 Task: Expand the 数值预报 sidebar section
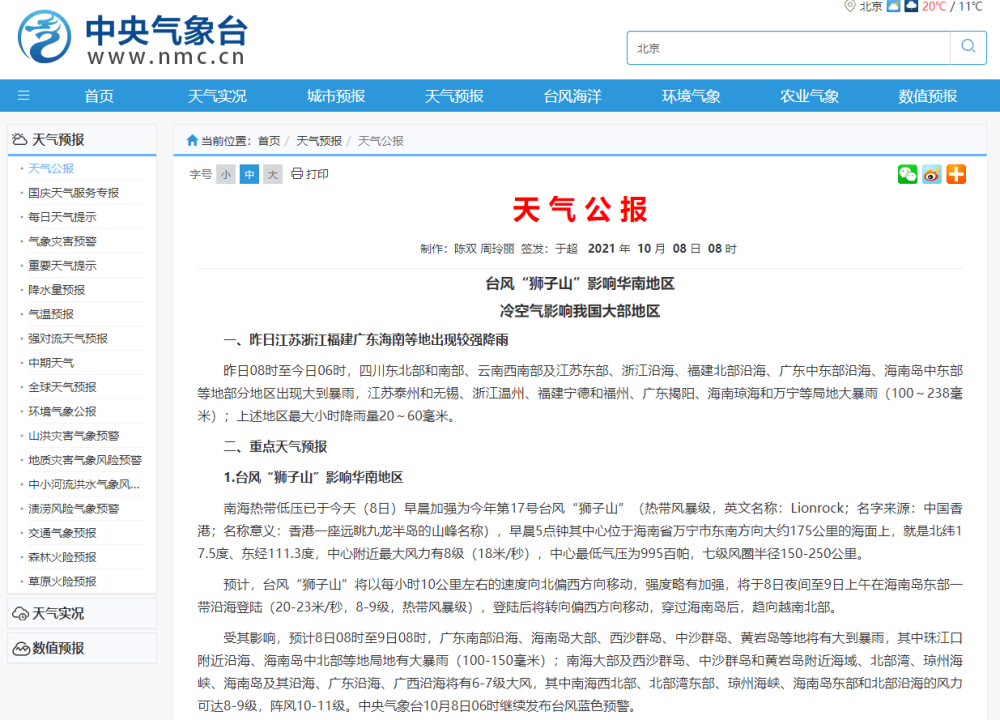click(81, 648)
